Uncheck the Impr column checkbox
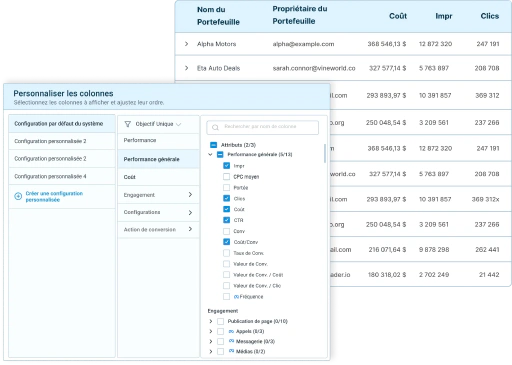512x365 pixels. coord(226,165)
